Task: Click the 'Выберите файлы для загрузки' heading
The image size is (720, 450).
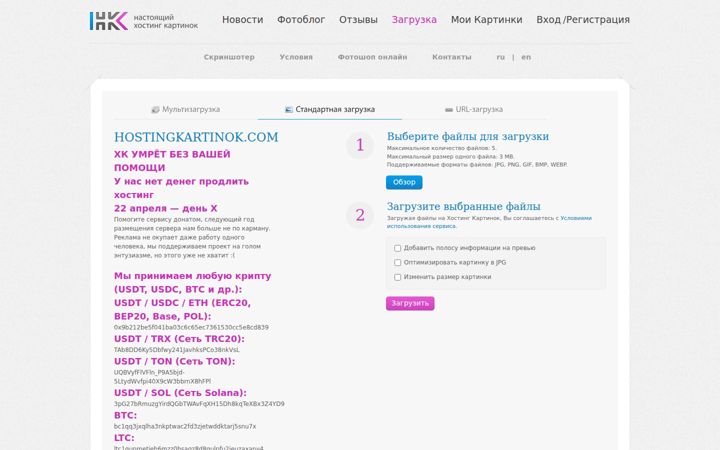Action: 467,136
